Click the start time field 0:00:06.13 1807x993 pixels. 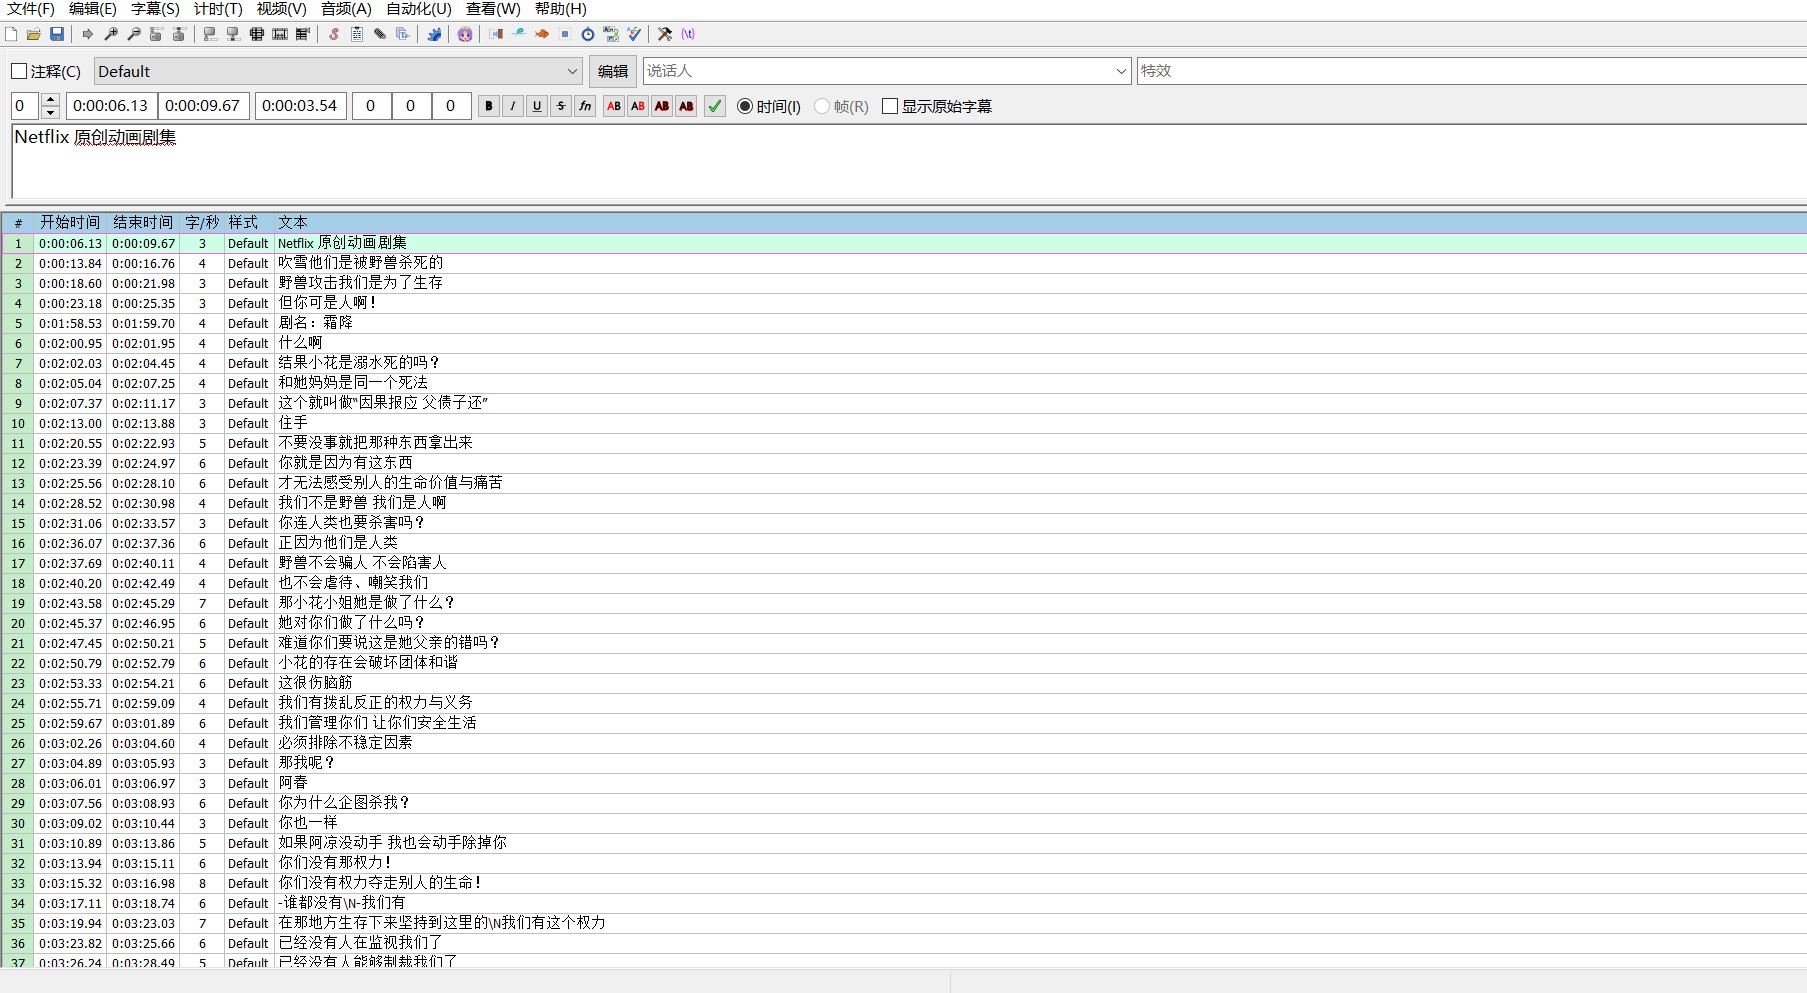click(111, 106)
